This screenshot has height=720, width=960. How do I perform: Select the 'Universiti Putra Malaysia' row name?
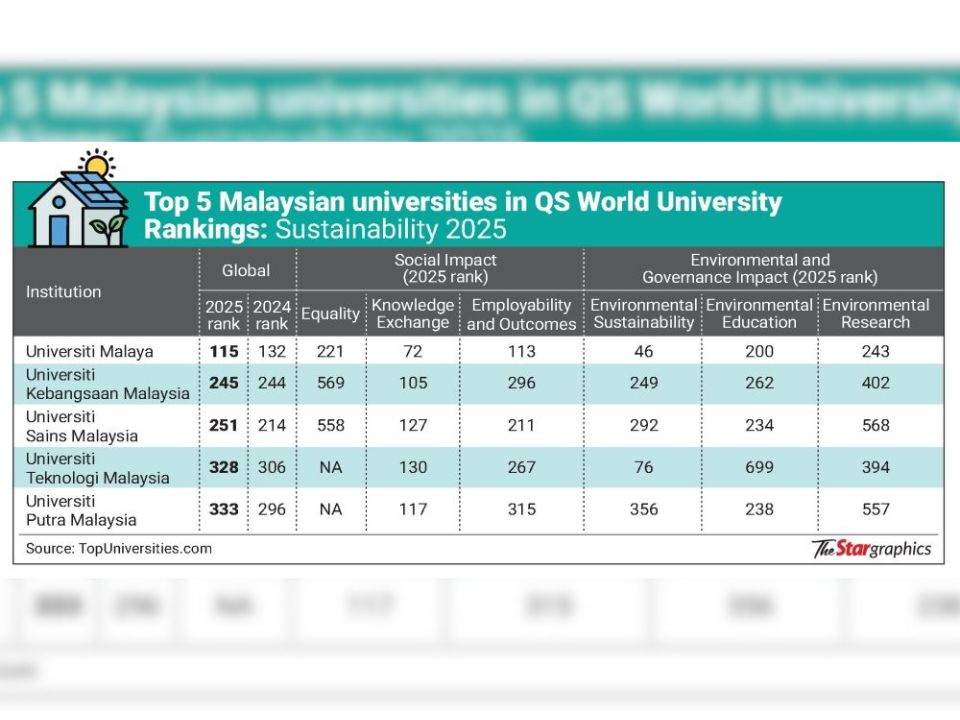point(81,511)
